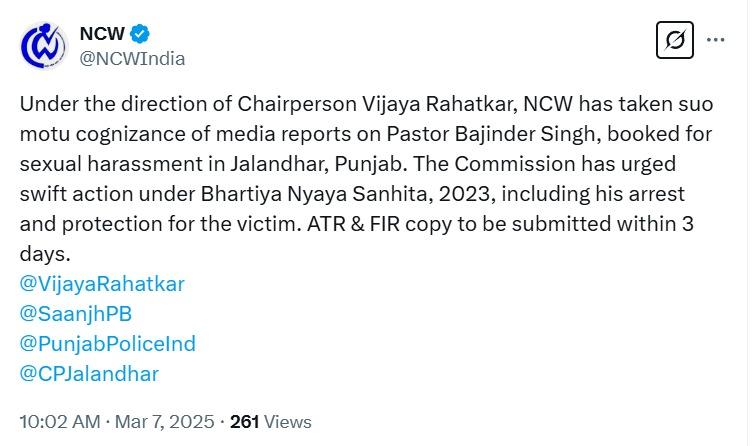The height and width of the screenshot is (446, 754).
Task: Click the Views label
Action: tap(288, 421)
